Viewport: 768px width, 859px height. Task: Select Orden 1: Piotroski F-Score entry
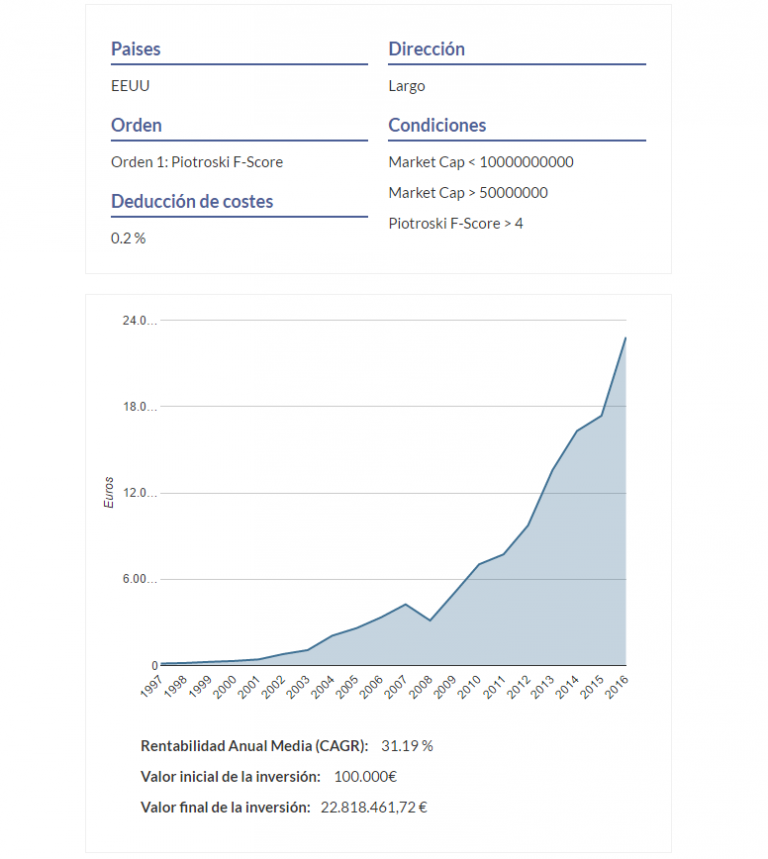[197, 162]
